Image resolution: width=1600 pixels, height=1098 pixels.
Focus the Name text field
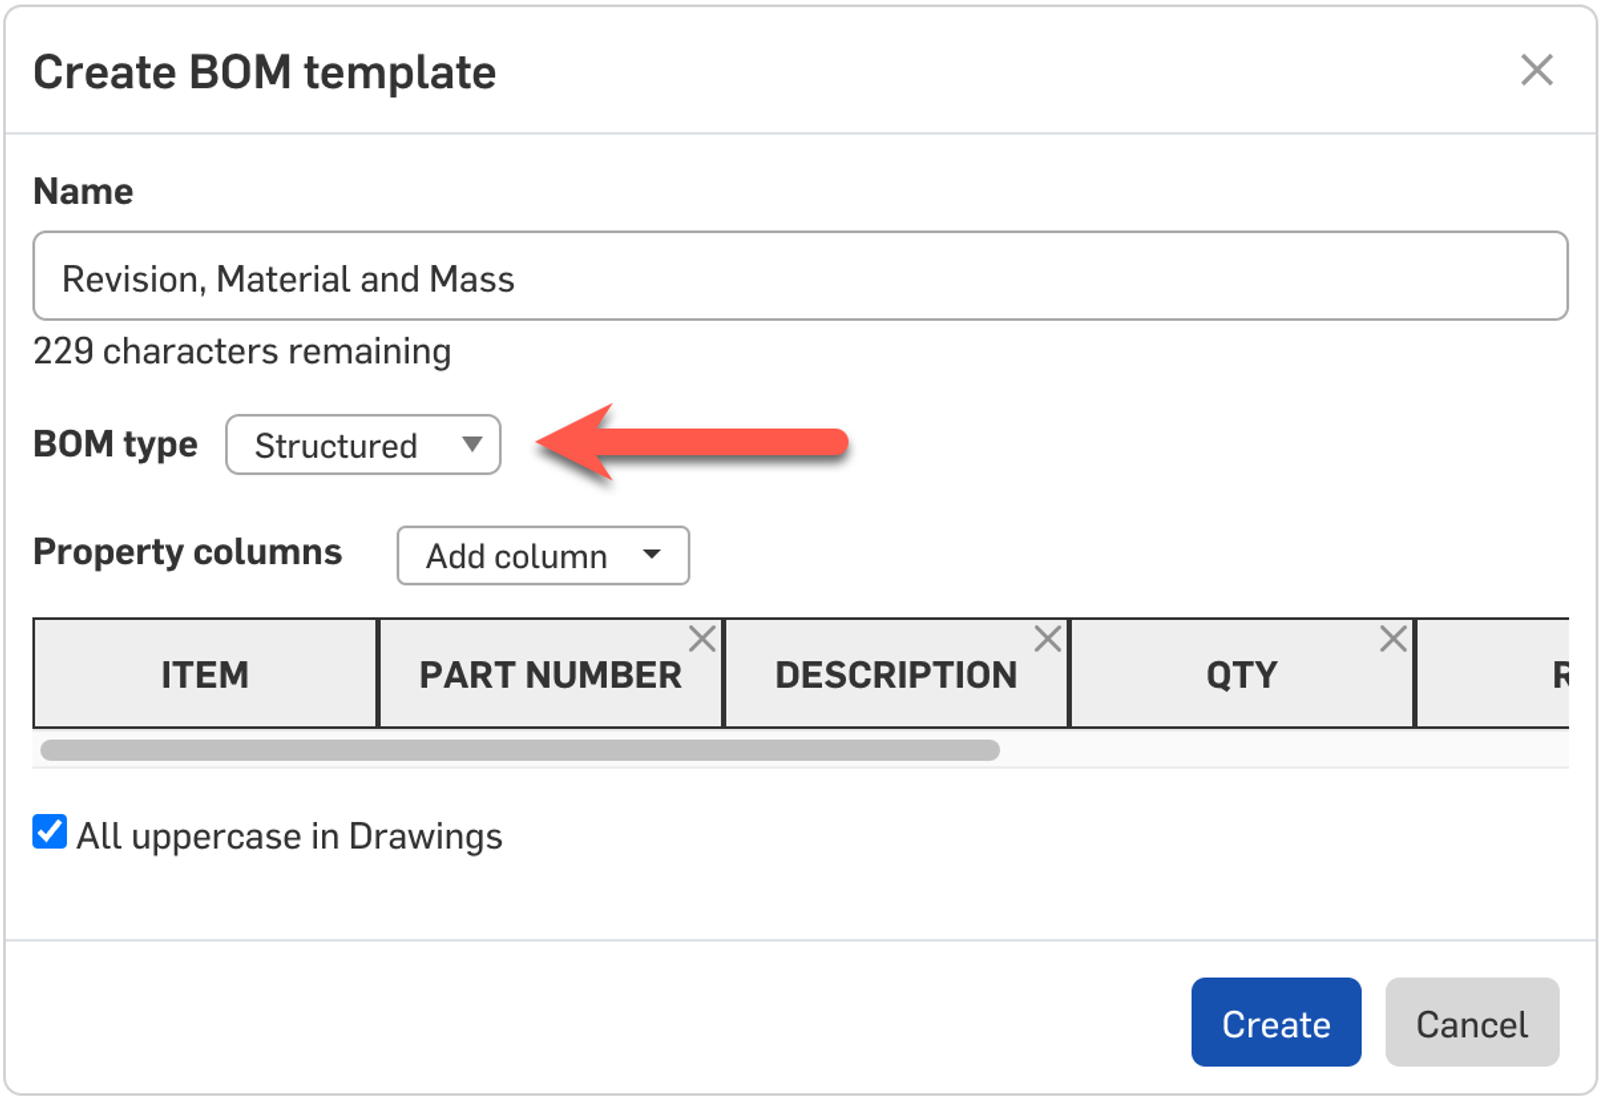800,277
